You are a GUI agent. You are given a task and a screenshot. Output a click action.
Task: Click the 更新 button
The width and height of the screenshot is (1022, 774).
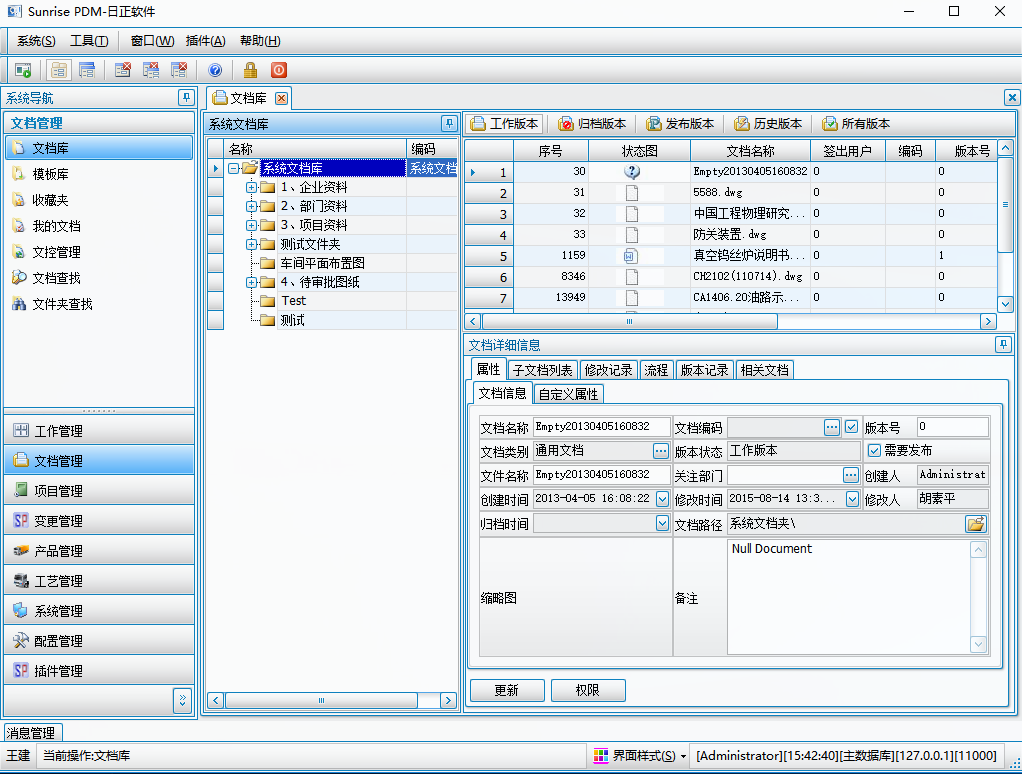[x=507, y=691]
